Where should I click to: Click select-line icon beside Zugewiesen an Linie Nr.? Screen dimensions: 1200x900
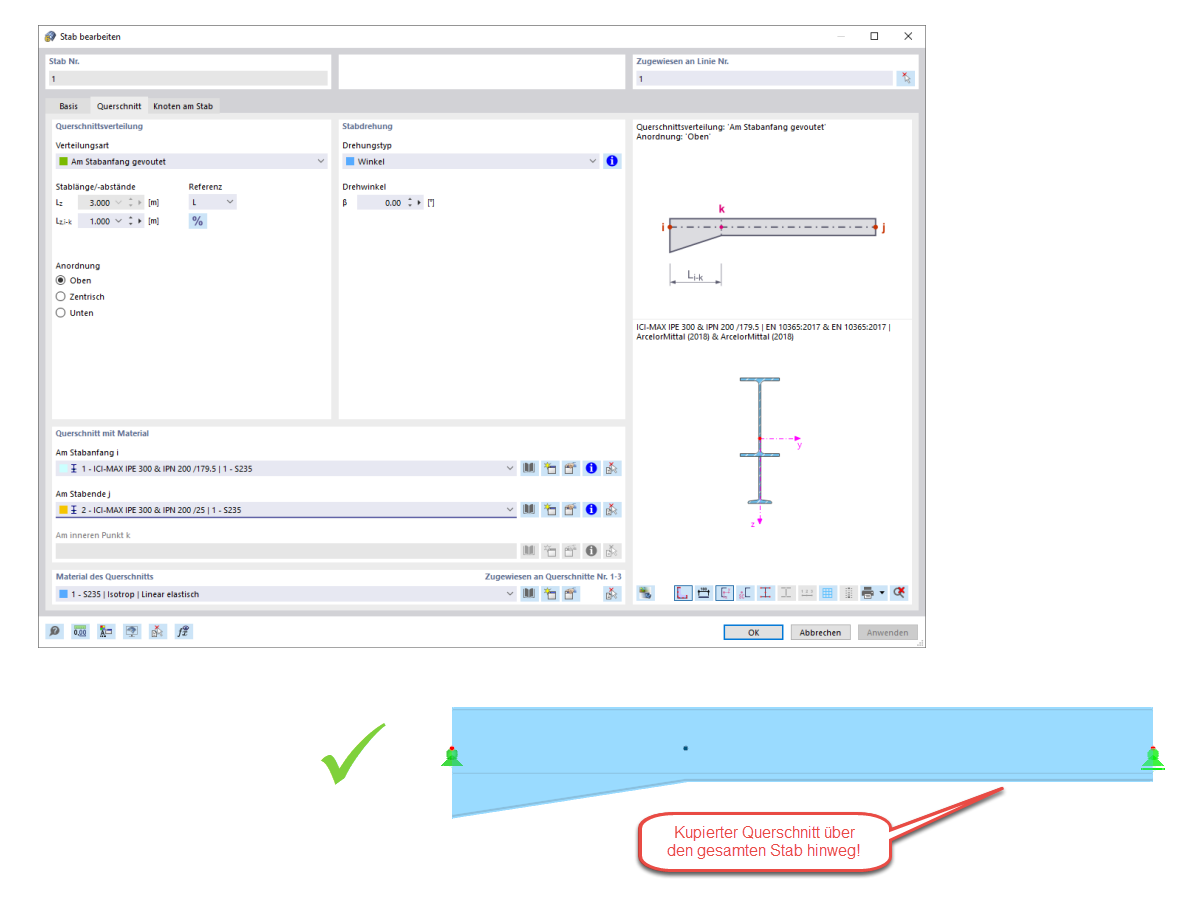click(x=905, y=78)
